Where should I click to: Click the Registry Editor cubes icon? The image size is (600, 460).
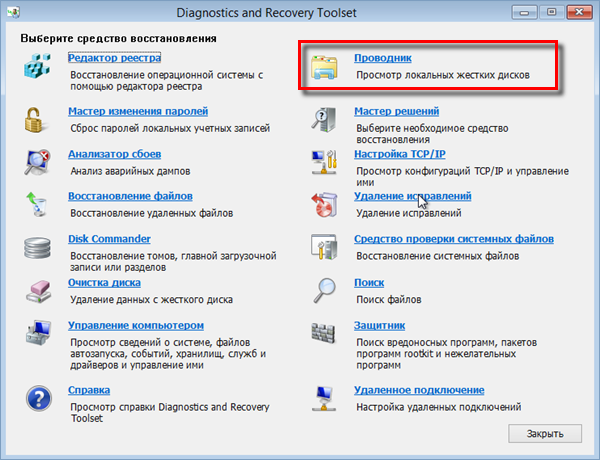37,66
